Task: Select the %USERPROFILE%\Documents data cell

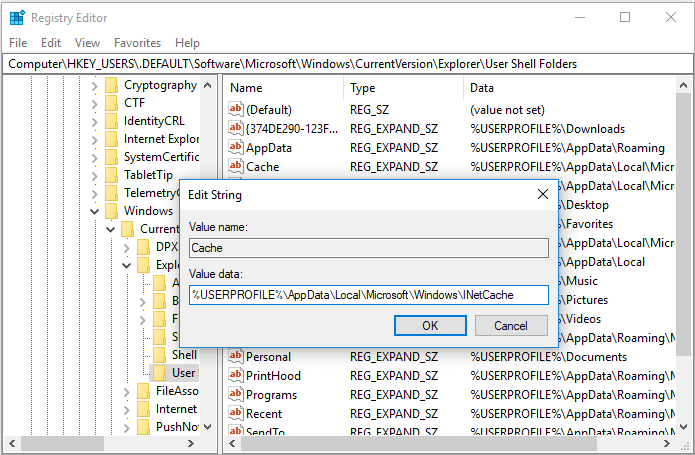Action: [x=549, y=357]
